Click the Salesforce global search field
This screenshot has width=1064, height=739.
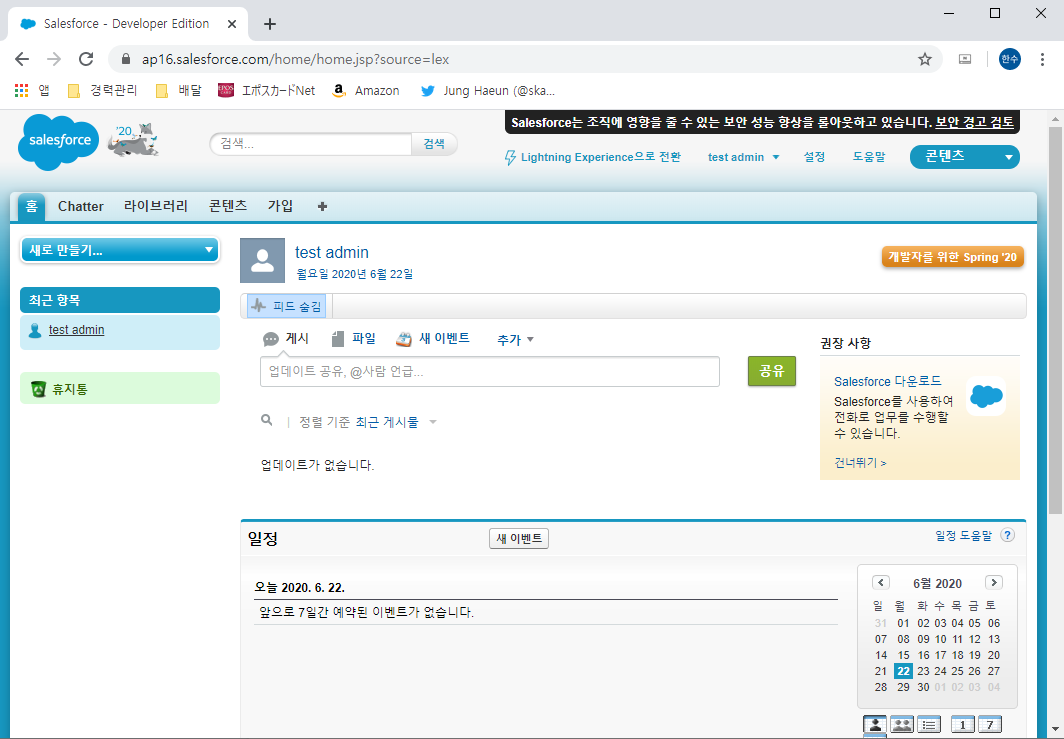point(311,144)
